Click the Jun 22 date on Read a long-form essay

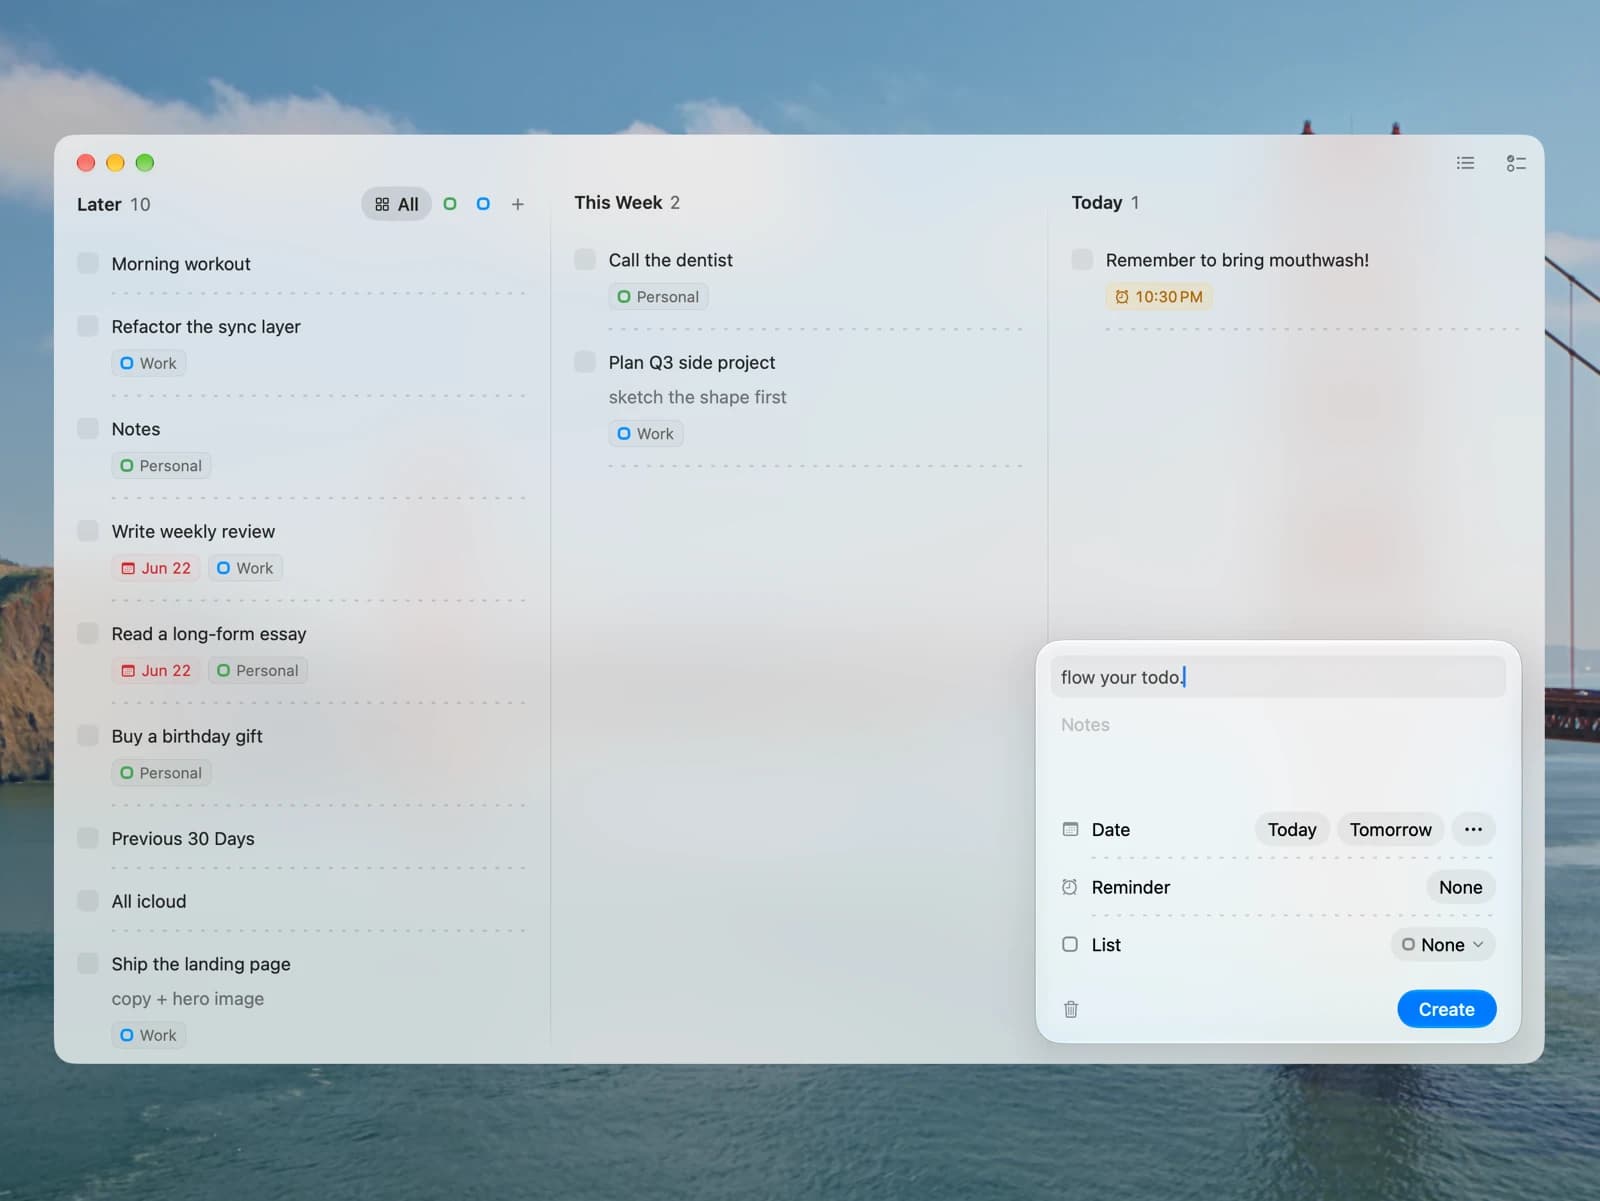click(156, 671)
